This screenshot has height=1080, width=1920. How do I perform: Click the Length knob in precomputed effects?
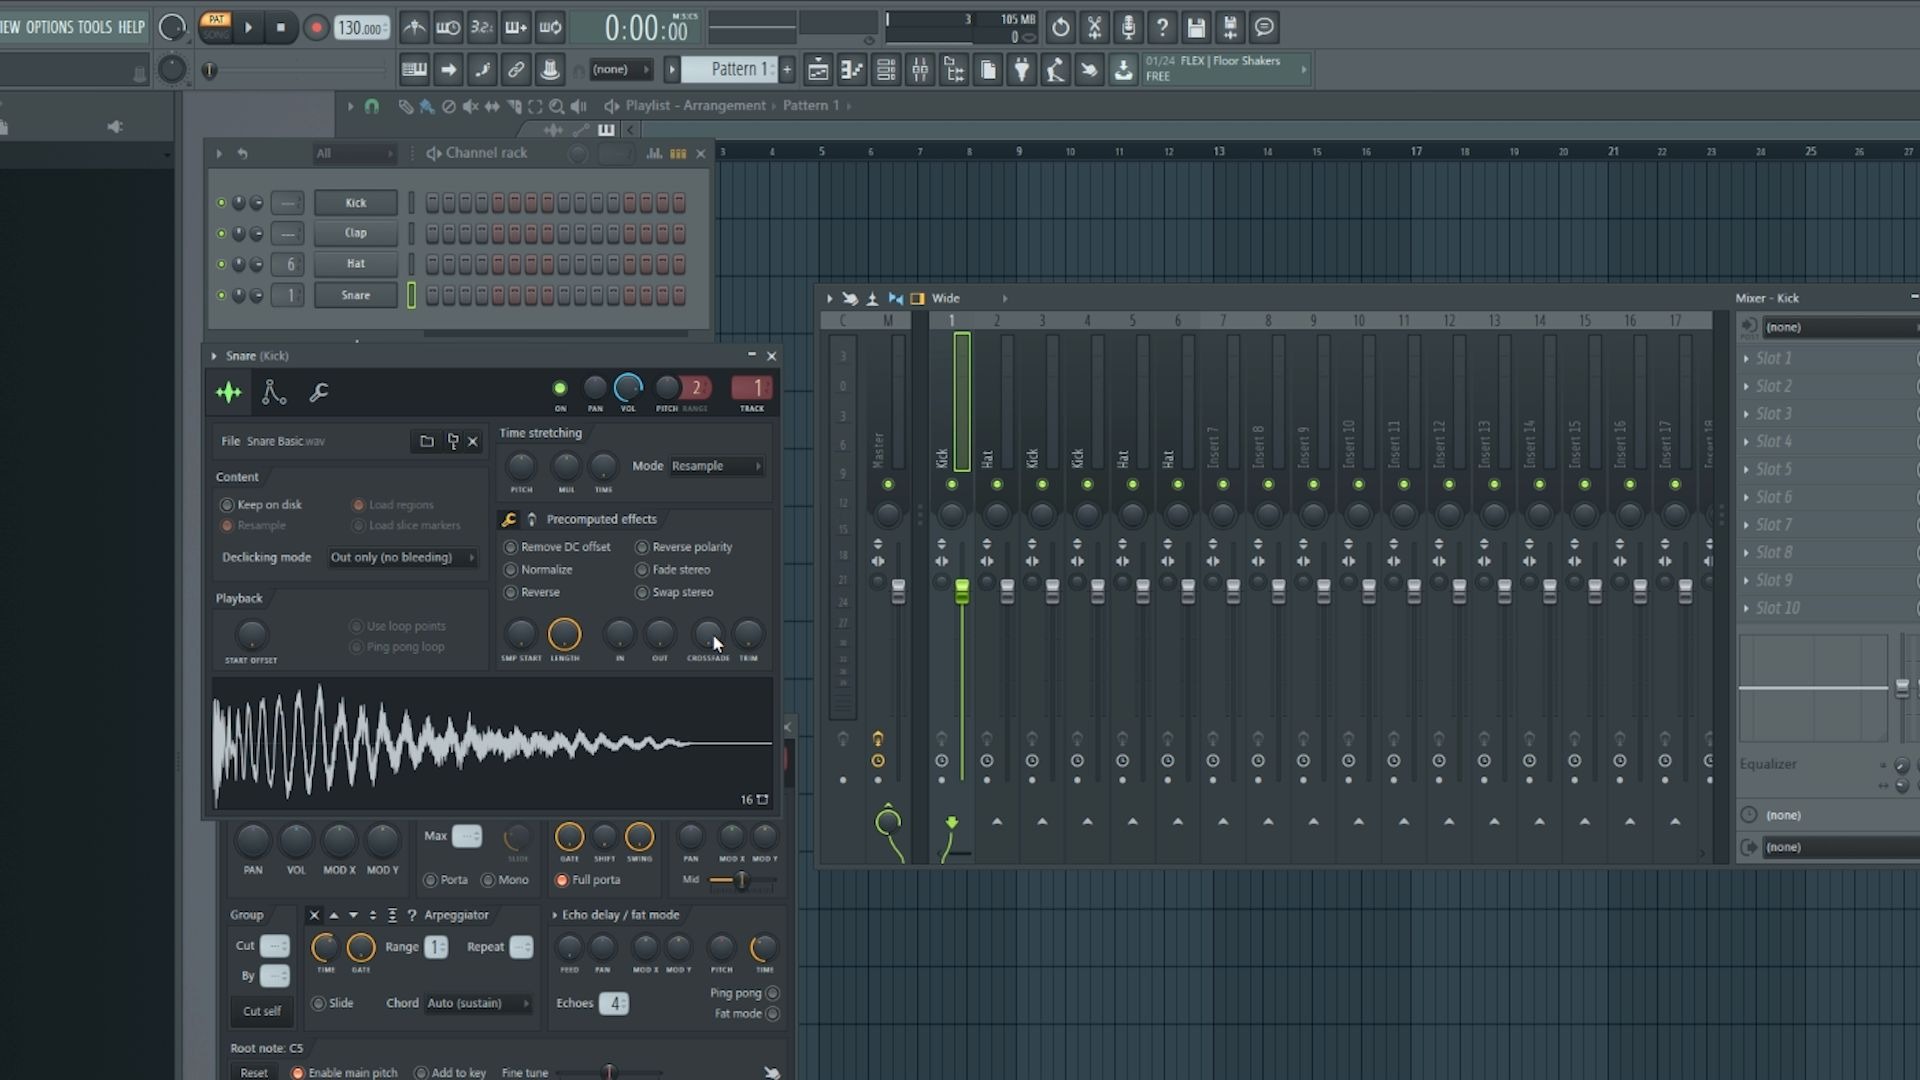[564, 633]
